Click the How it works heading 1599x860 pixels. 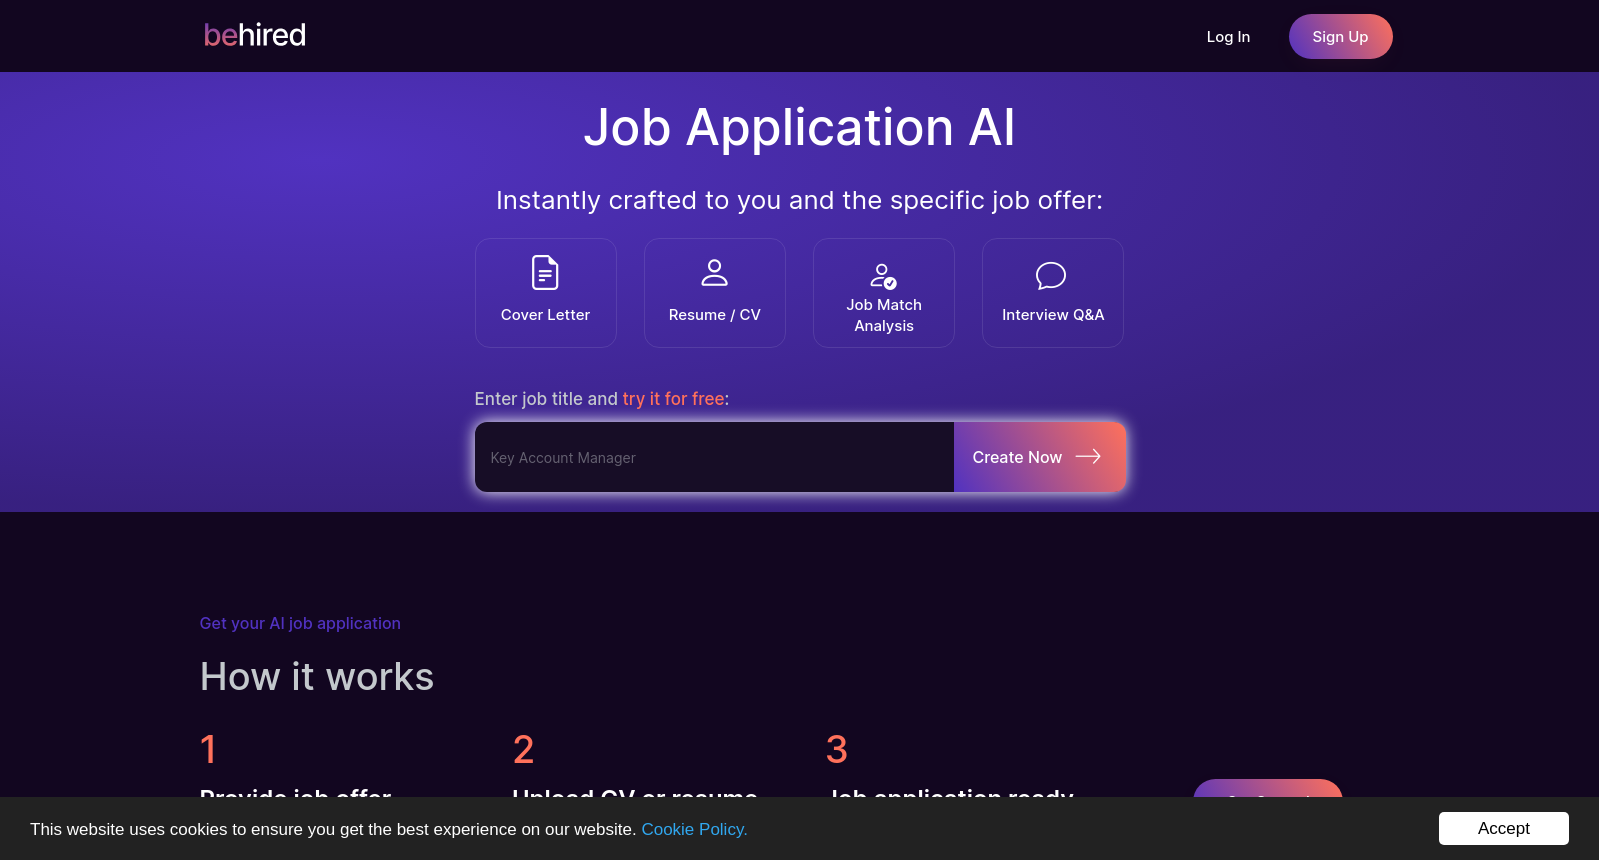click(317, 677)
